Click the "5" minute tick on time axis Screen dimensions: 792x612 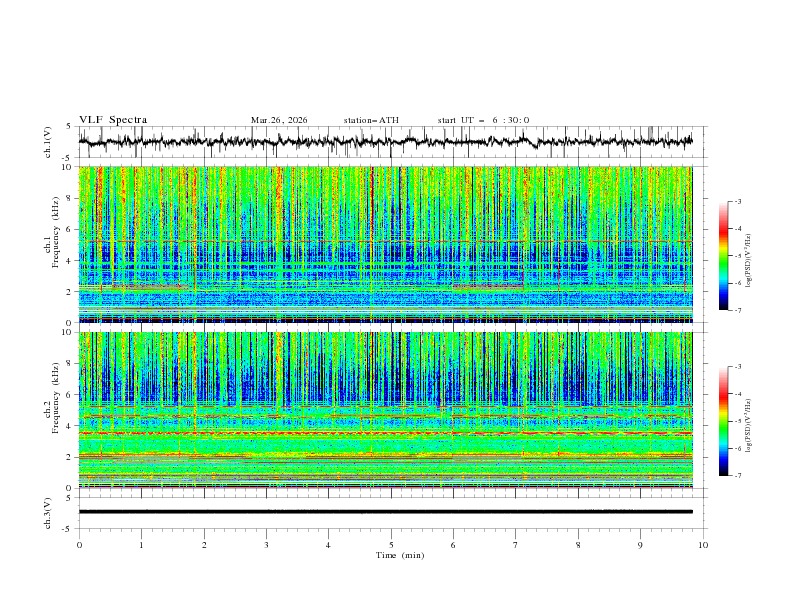click(x=391, y=545)
